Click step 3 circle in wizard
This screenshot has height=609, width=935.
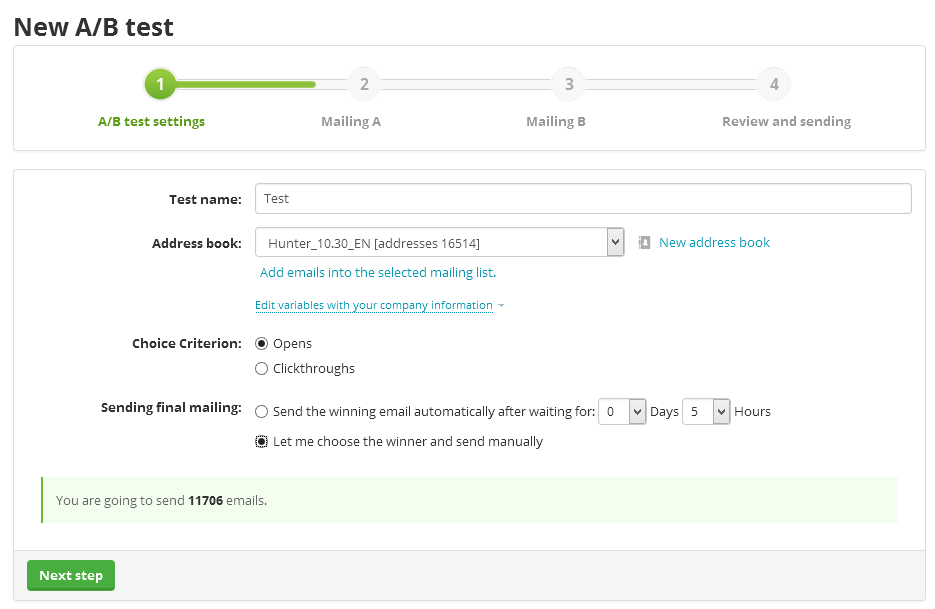click(569, 84)
